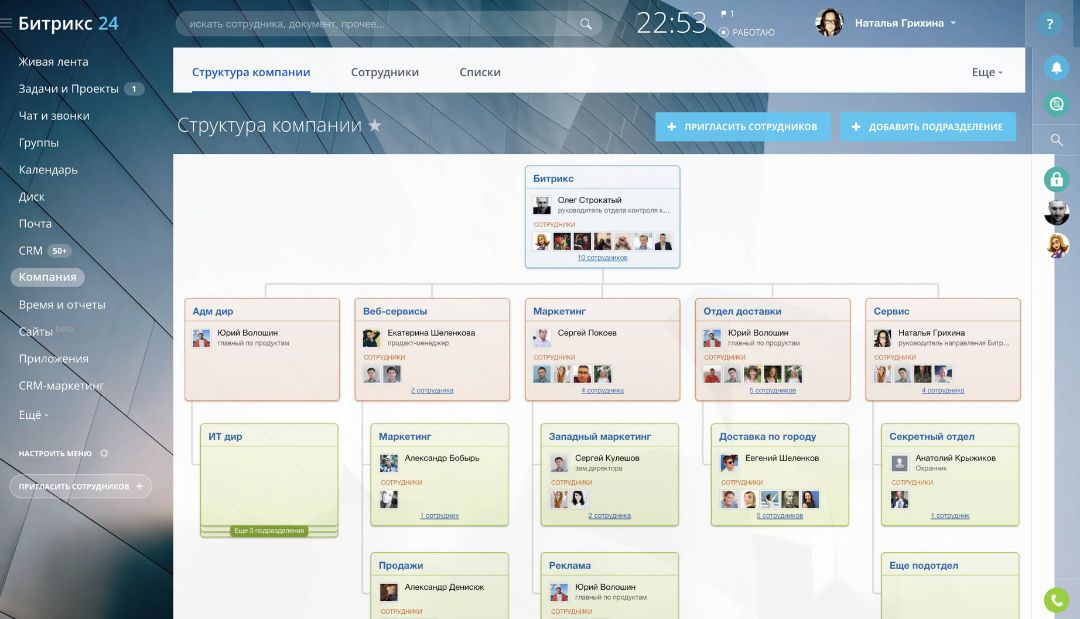This screenshot has height=619, width=1080.
Task: Open Живая лента in the sidebar
Action: click(53, 61)
